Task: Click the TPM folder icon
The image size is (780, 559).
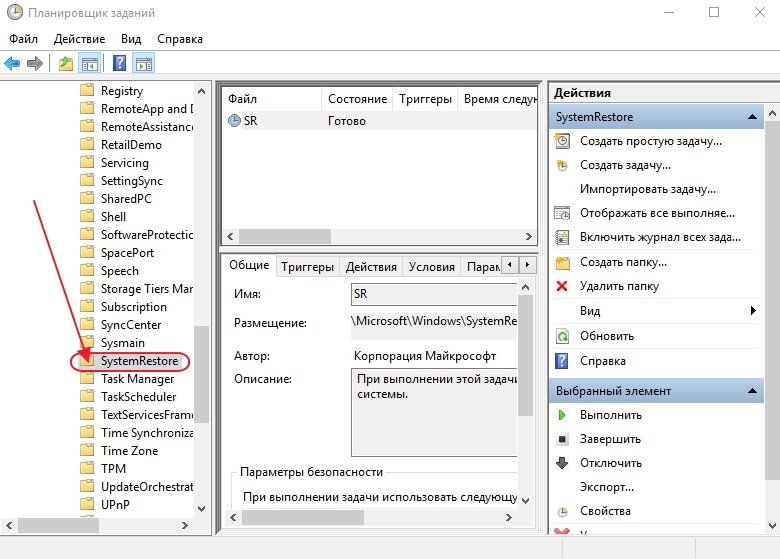Action: [x=87, y=468]
